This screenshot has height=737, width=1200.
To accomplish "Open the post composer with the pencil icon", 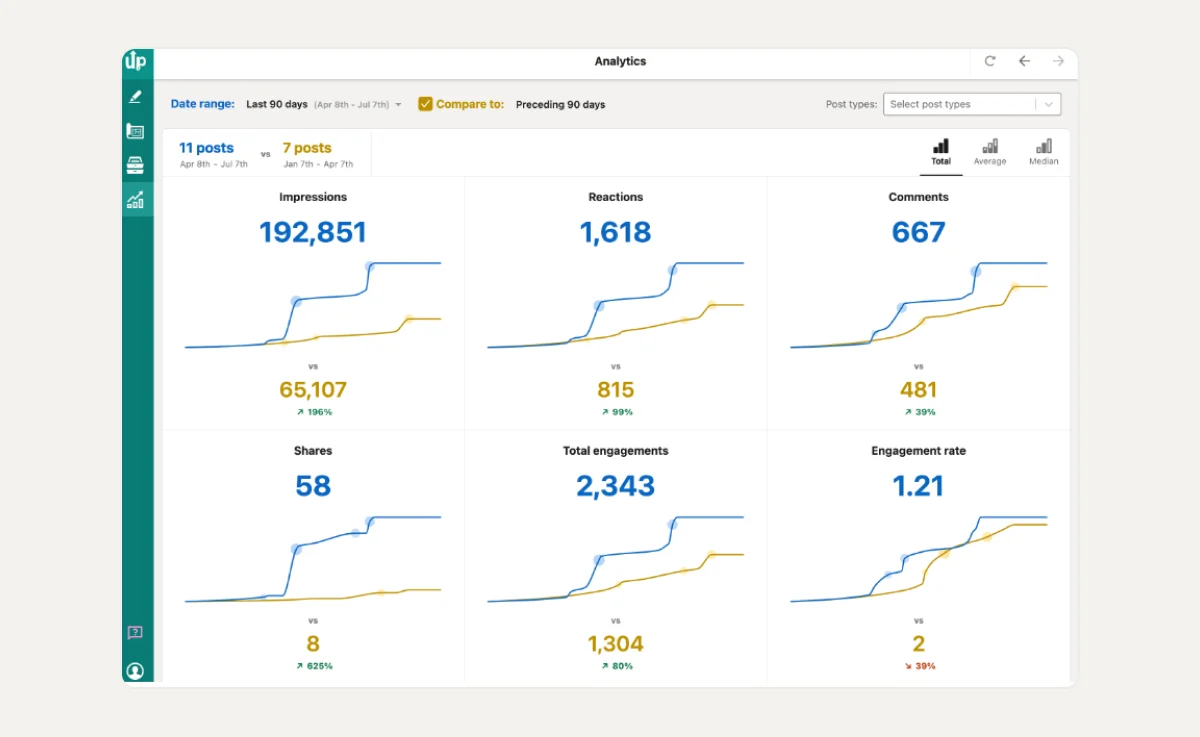I will [x=136, y=97].
